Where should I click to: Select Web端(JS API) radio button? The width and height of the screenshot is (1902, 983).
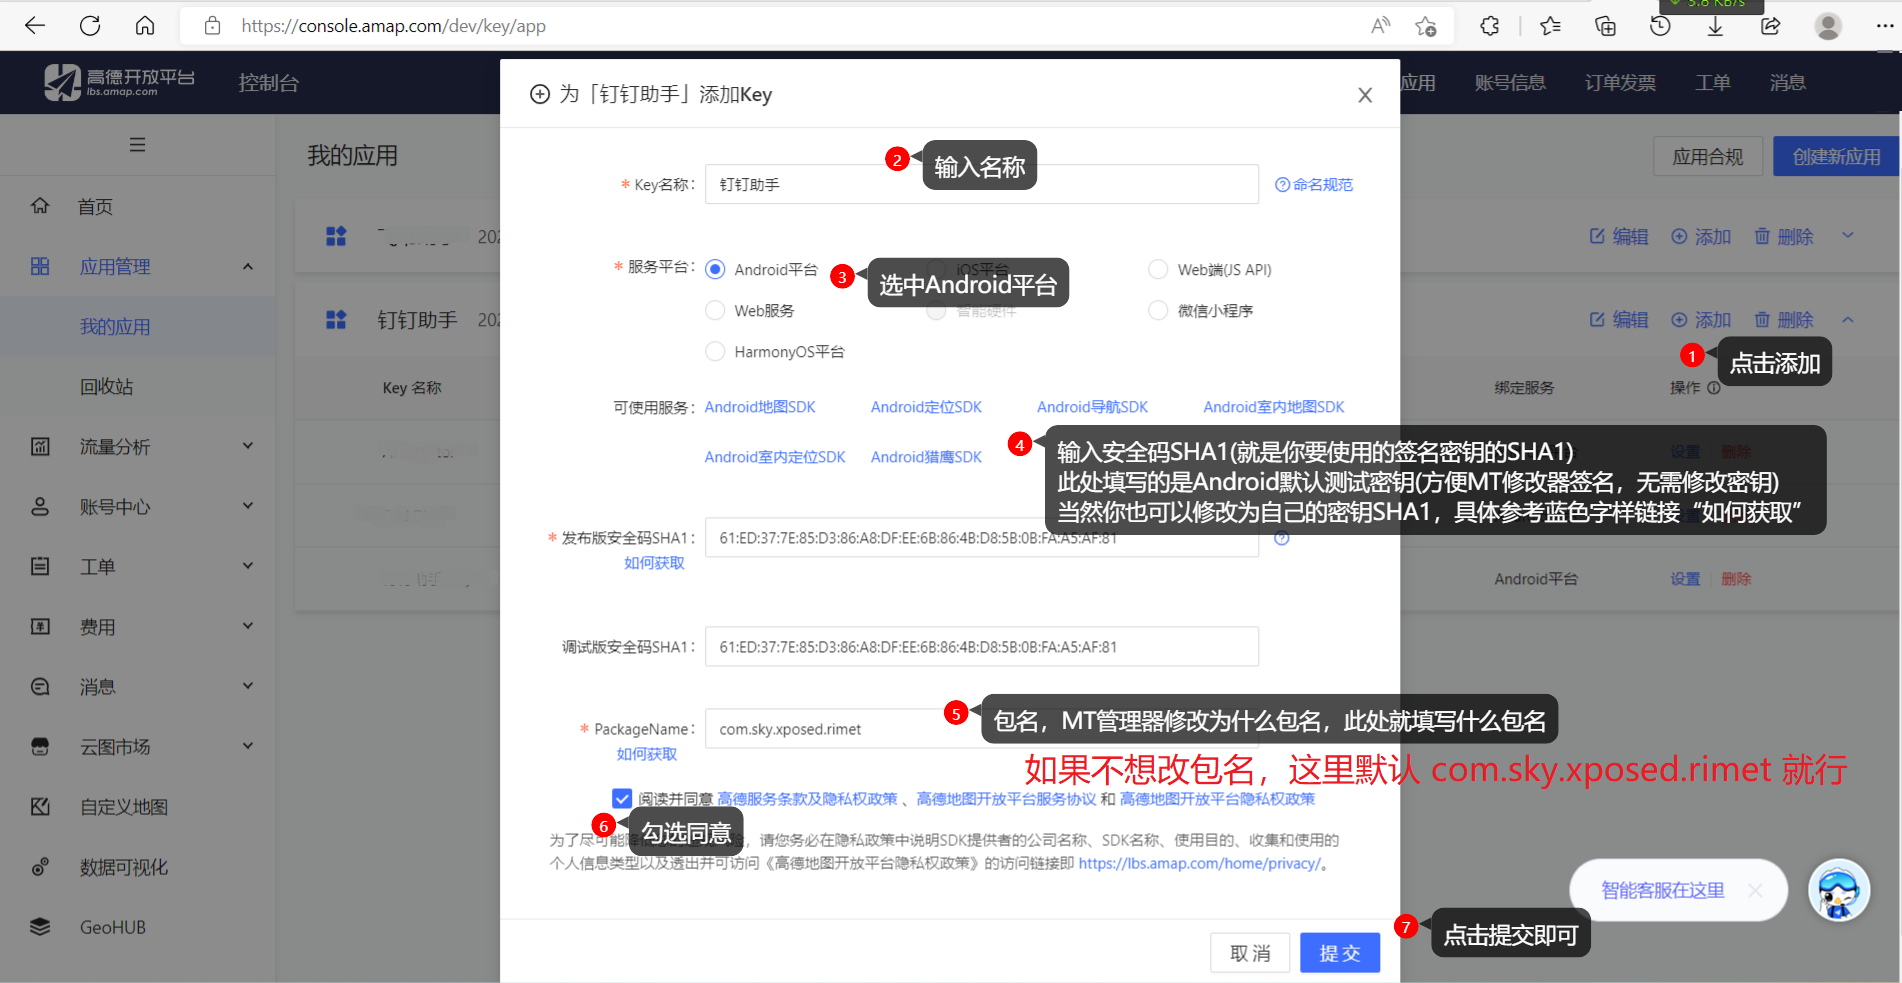click(1158, 269)
